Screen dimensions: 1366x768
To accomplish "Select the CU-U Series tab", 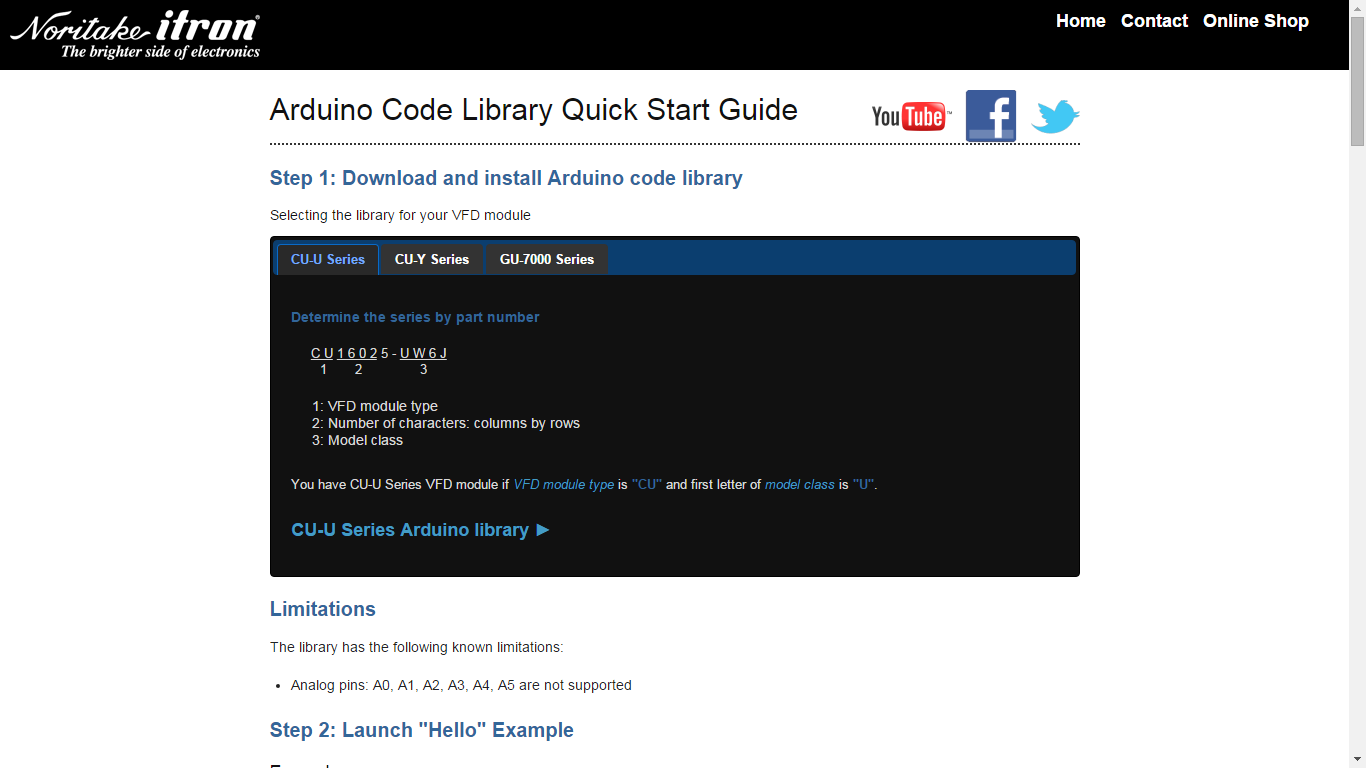I will click(328, 259).
